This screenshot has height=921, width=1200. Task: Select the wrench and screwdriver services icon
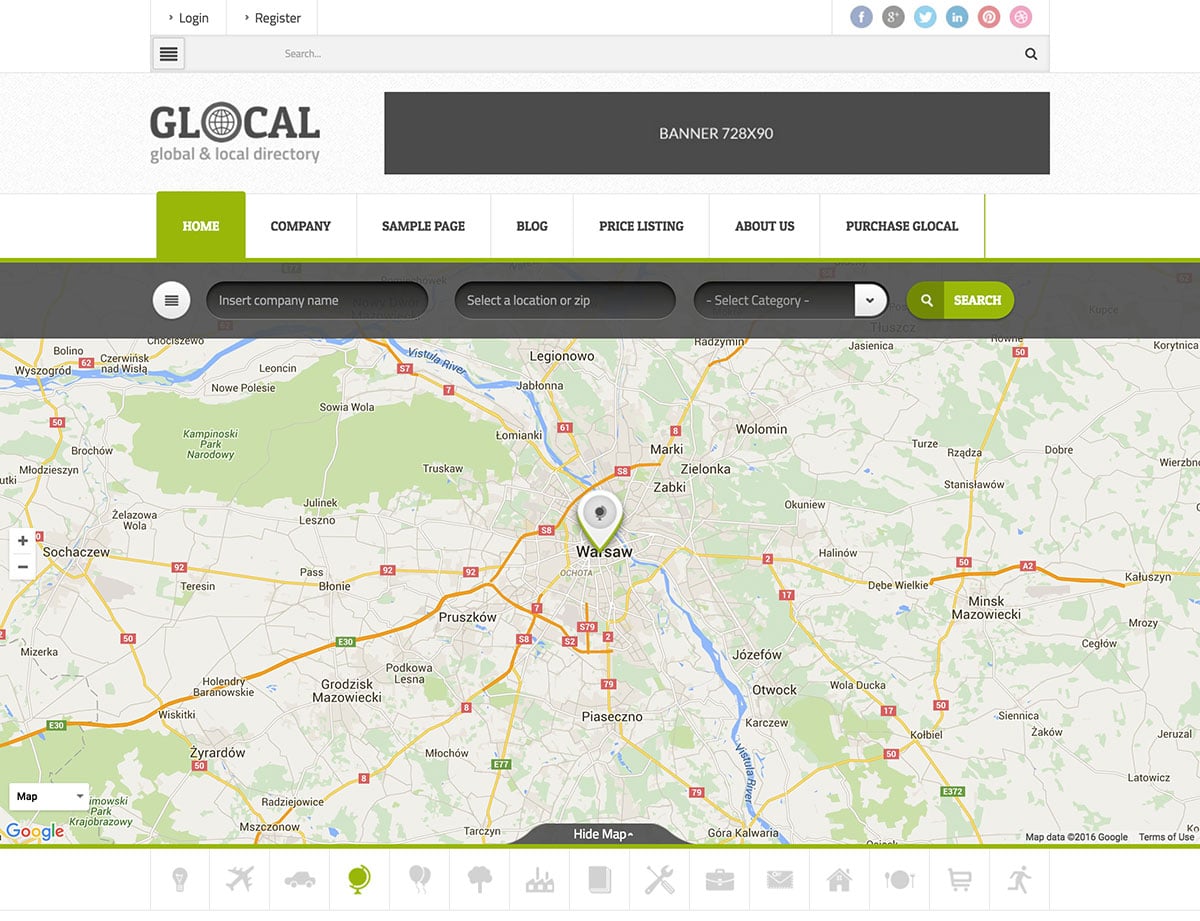pyautogui.click(x=659, y=880)
